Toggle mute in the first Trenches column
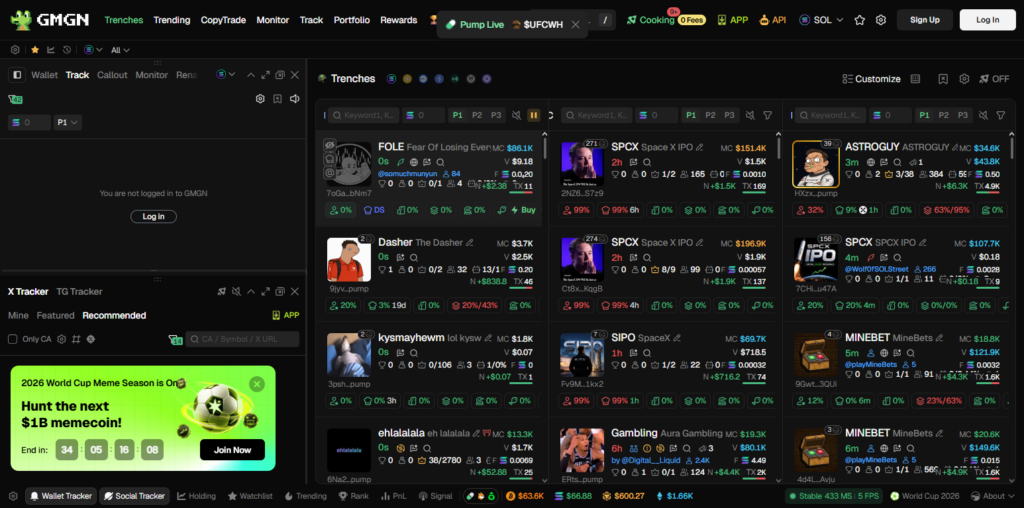This screenshot has height=508, width=1024. pyautogui.click(x=516, y=115)
